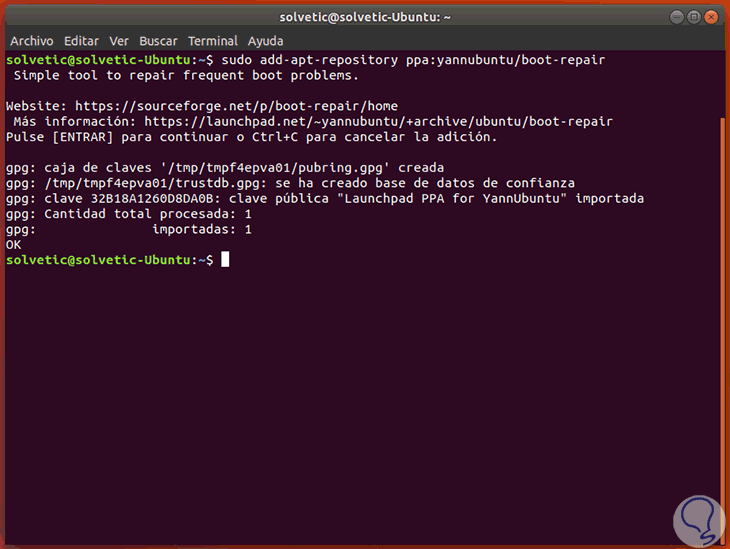Click the OK output line

tap(13, 244)
